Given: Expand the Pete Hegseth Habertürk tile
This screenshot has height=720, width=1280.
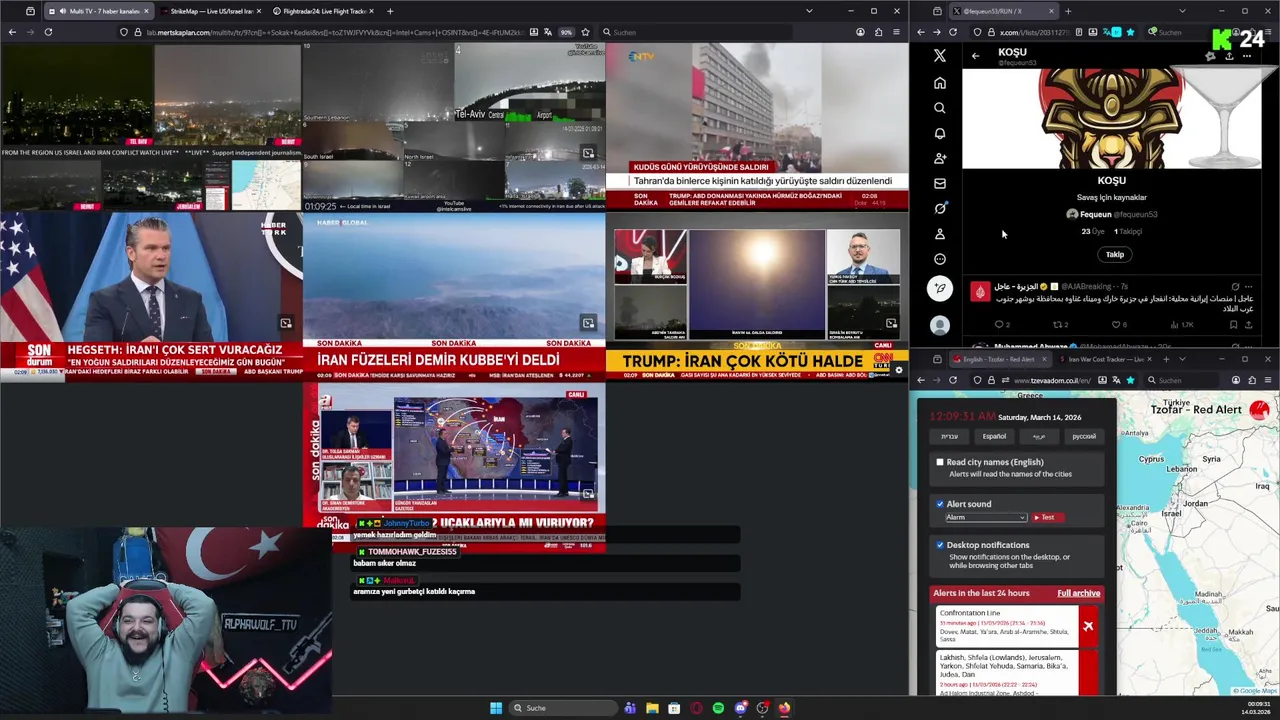Looking at the screenshot, I should pyautogui.click(x=286, y=323).
